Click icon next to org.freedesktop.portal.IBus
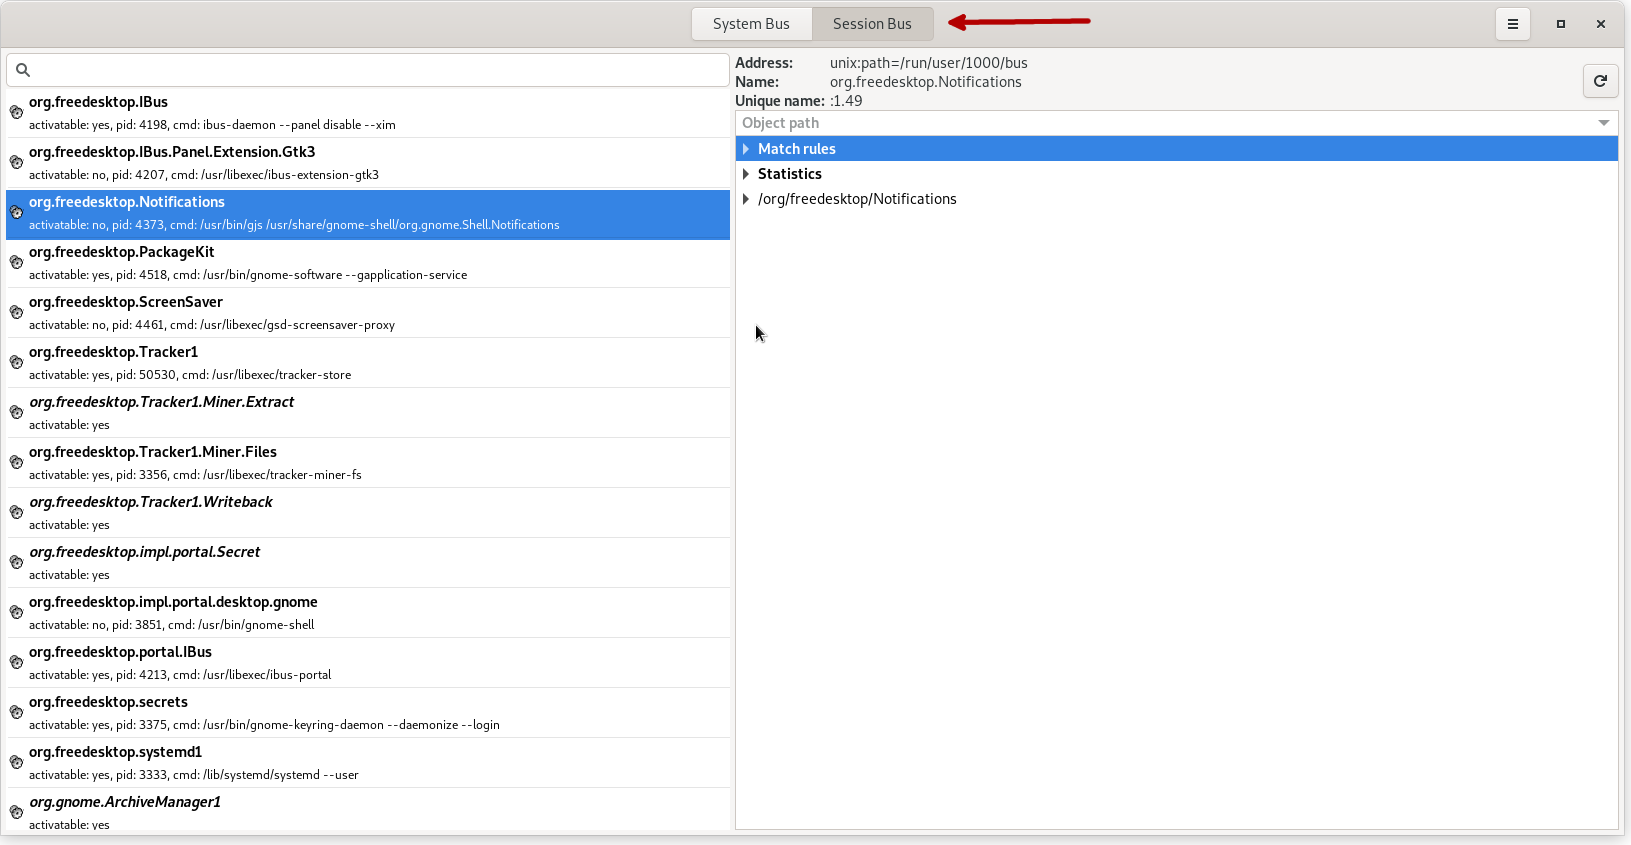 [x=17, y=662]
